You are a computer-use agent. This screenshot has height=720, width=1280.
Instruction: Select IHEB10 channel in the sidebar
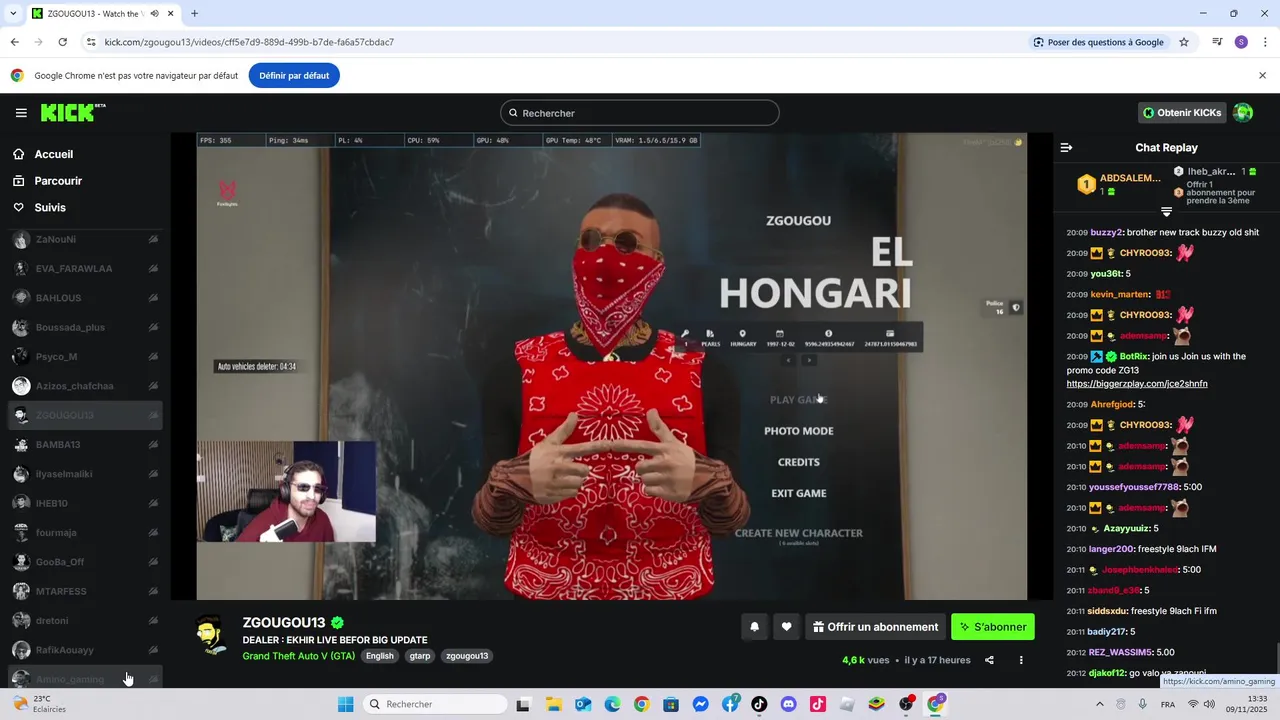[x=85, y=503]
